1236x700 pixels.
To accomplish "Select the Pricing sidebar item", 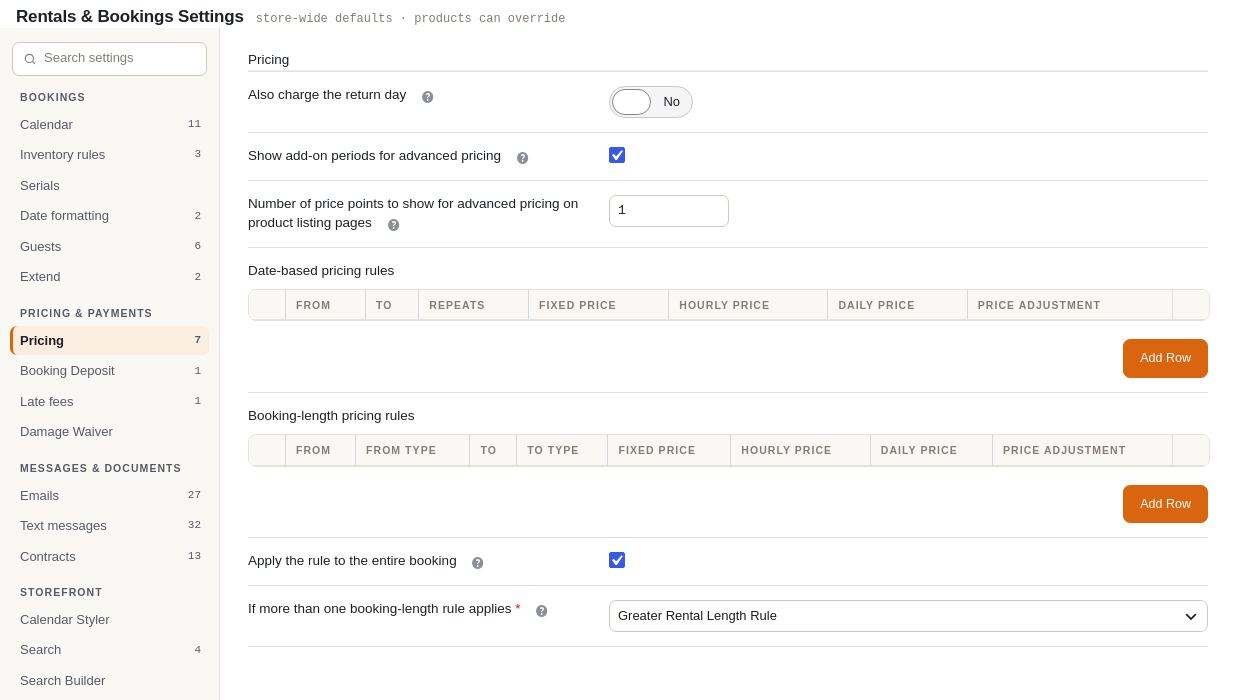I will (110, 341).
